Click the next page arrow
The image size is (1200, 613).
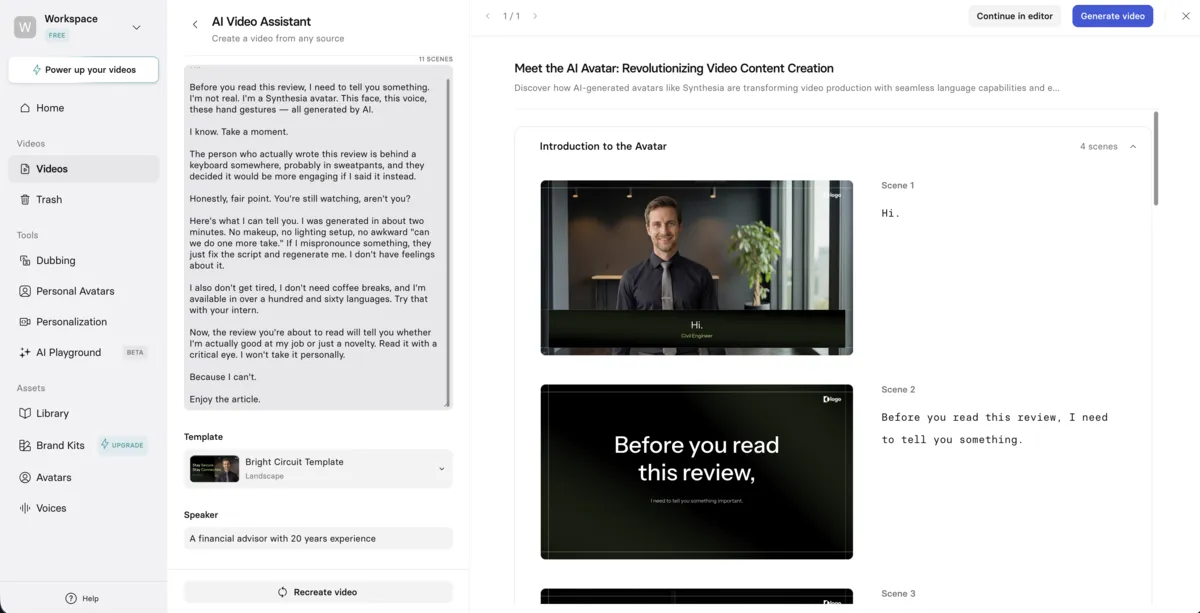click(x=535, y=16)
